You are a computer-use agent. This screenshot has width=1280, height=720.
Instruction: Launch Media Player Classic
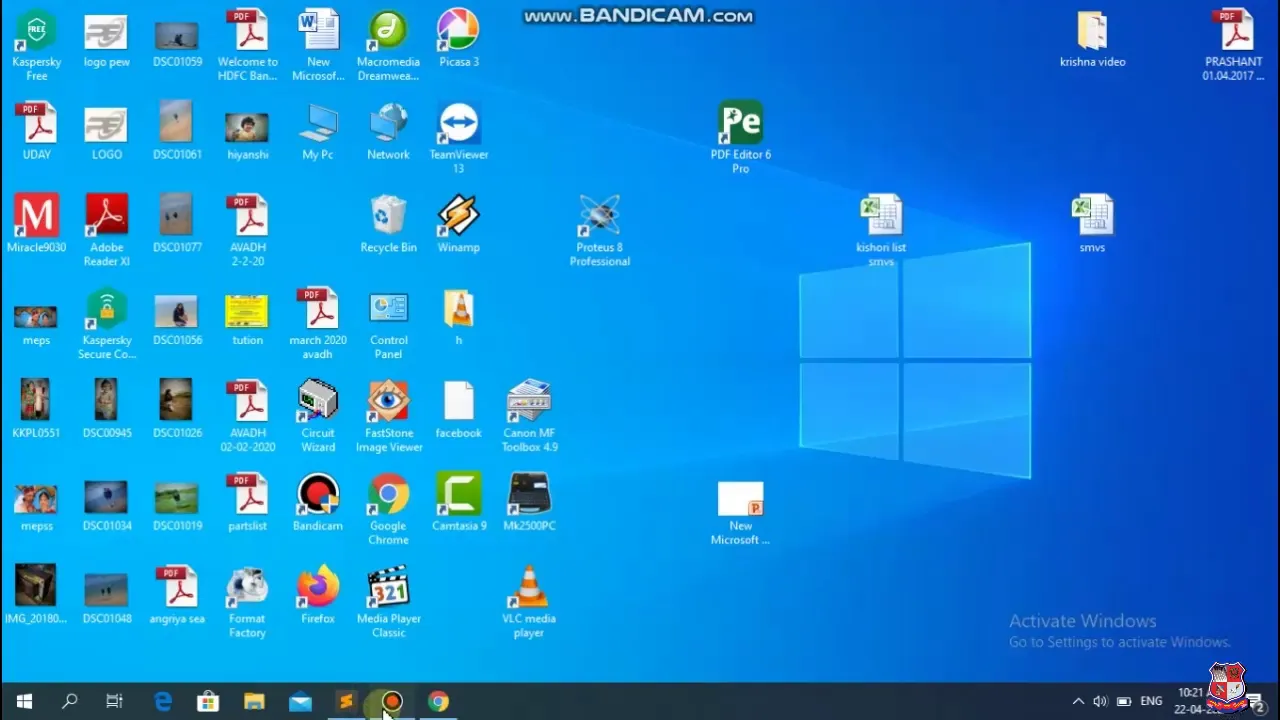coord(388,603)
